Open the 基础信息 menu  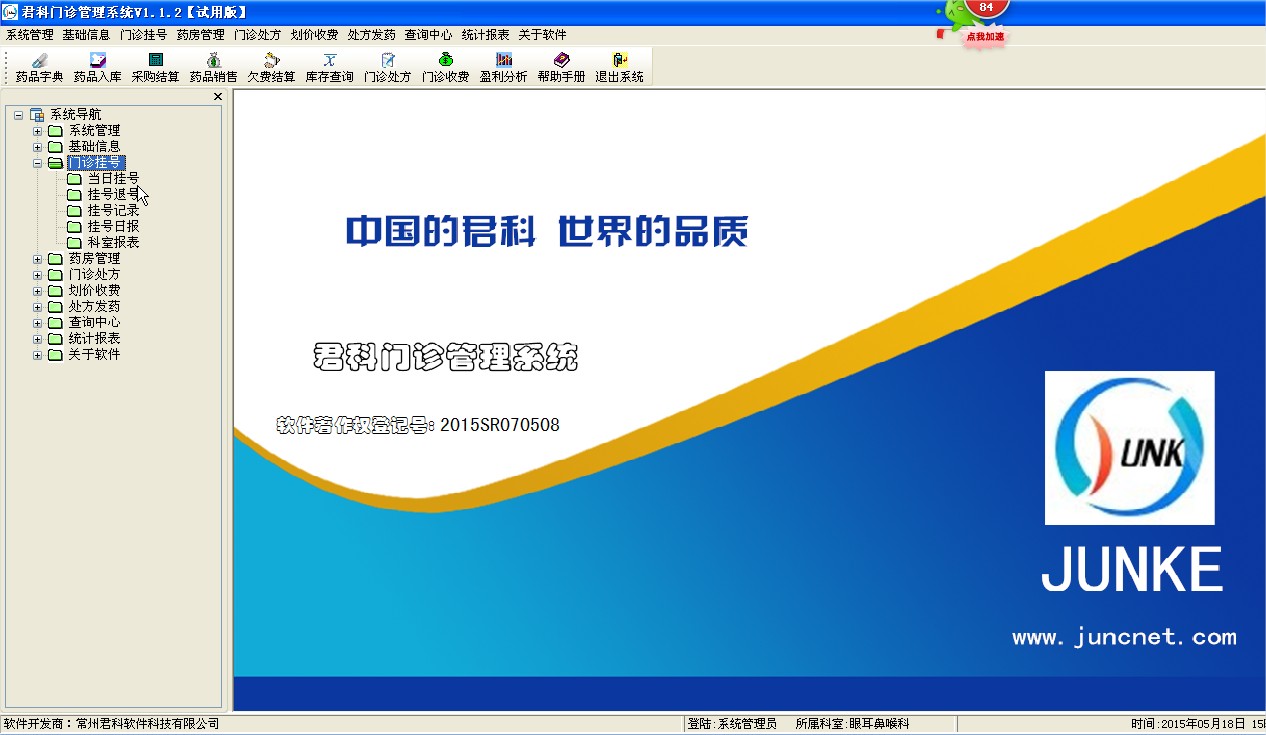pos(86,35)
